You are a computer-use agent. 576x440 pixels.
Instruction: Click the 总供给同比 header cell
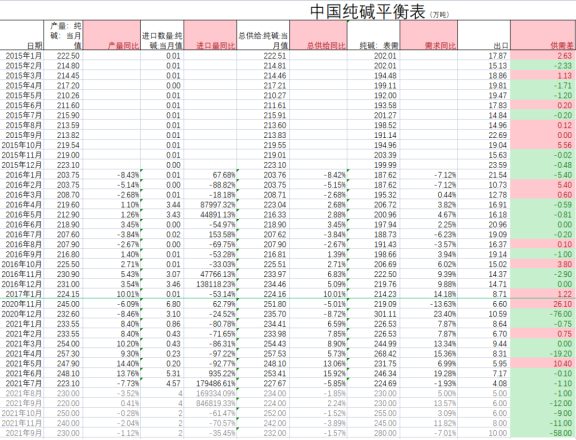click(x=318, y=35)
